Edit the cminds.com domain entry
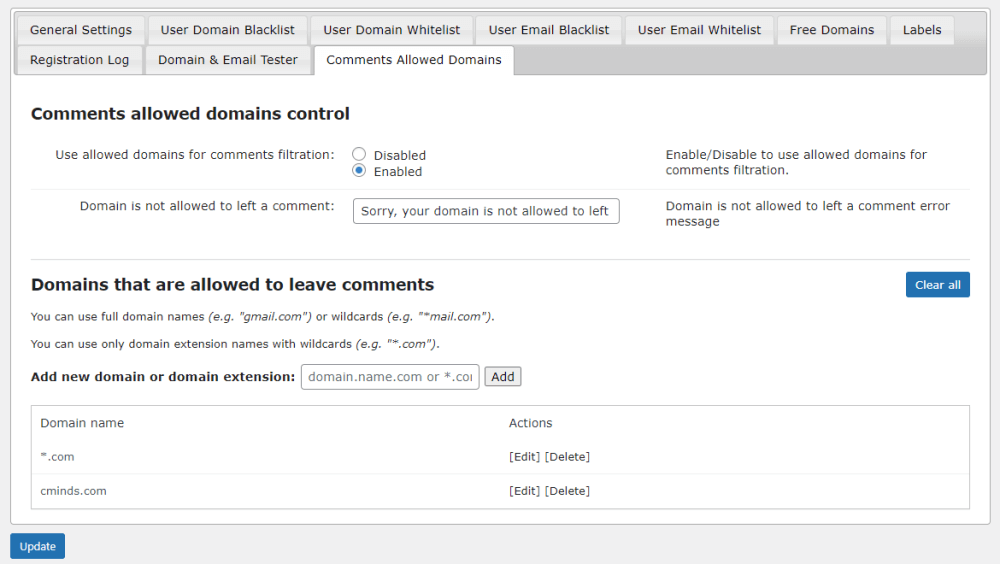Screen dimensions: 1000x564 tap(524, 491)
